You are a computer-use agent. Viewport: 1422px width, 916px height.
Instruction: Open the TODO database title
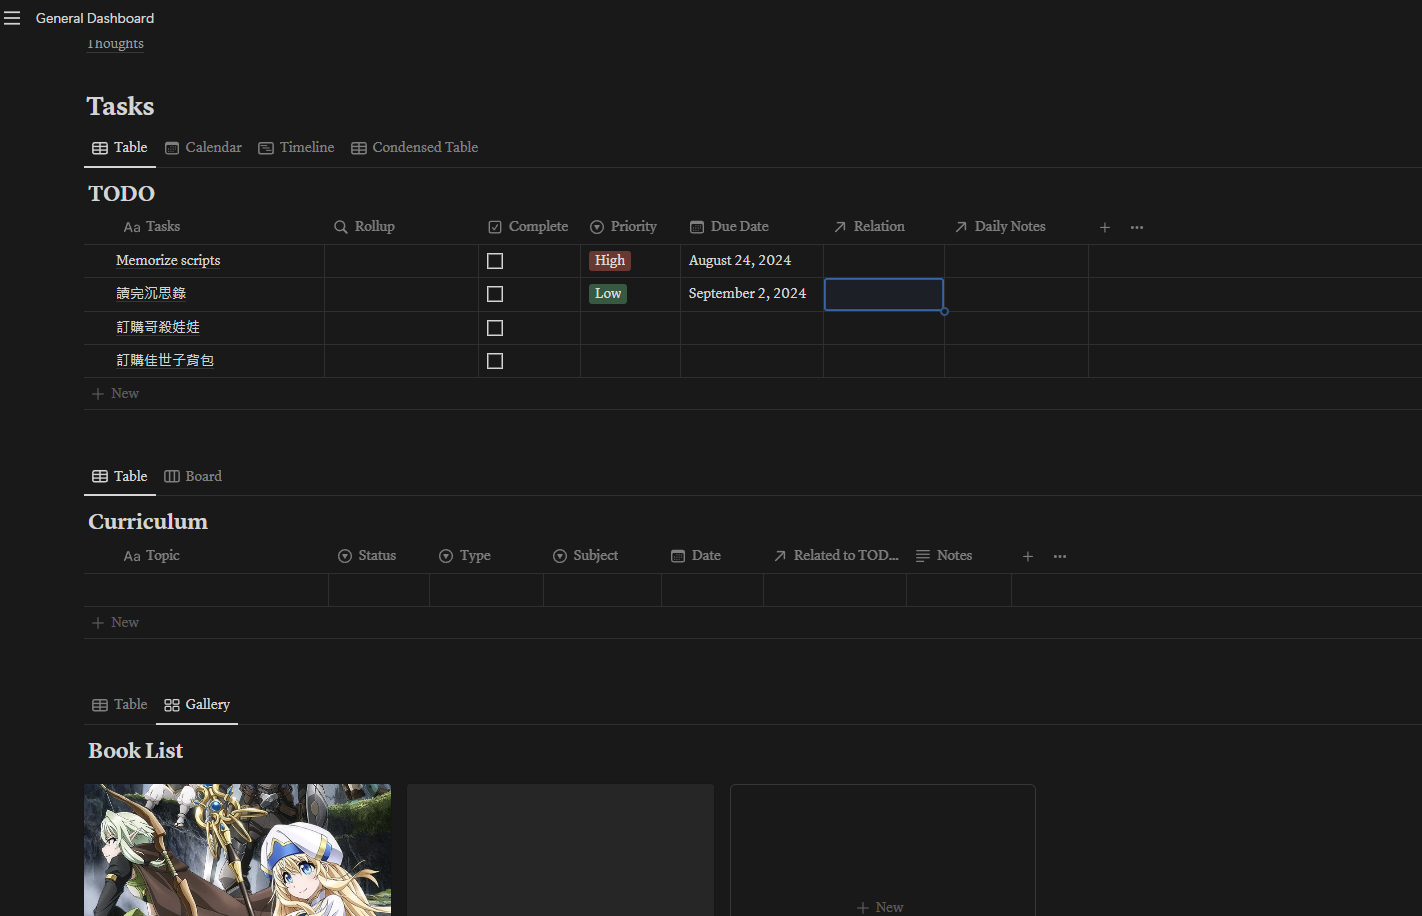coord(122,193)
